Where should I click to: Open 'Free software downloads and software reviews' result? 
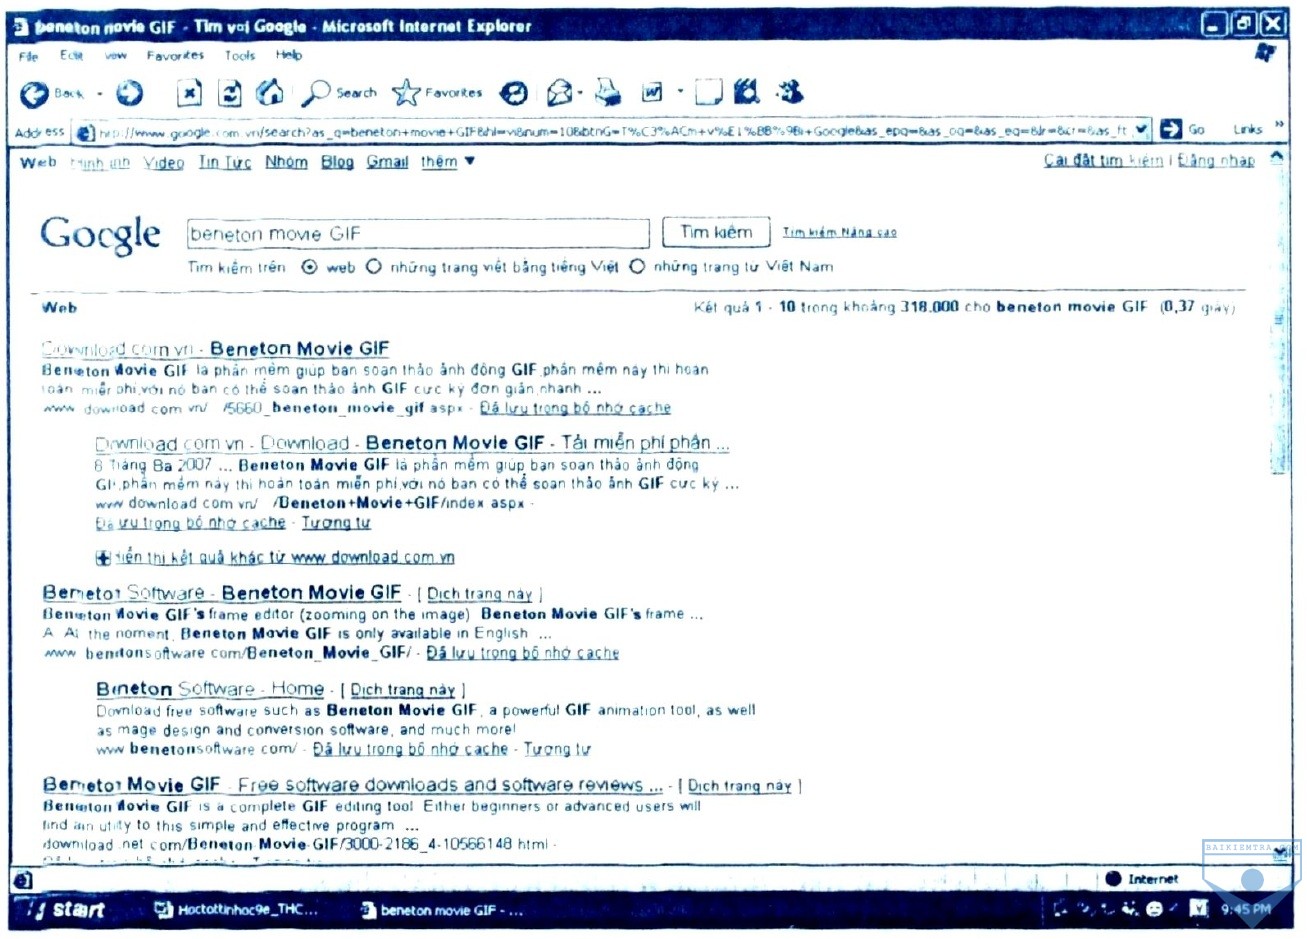tap(353, 785)
